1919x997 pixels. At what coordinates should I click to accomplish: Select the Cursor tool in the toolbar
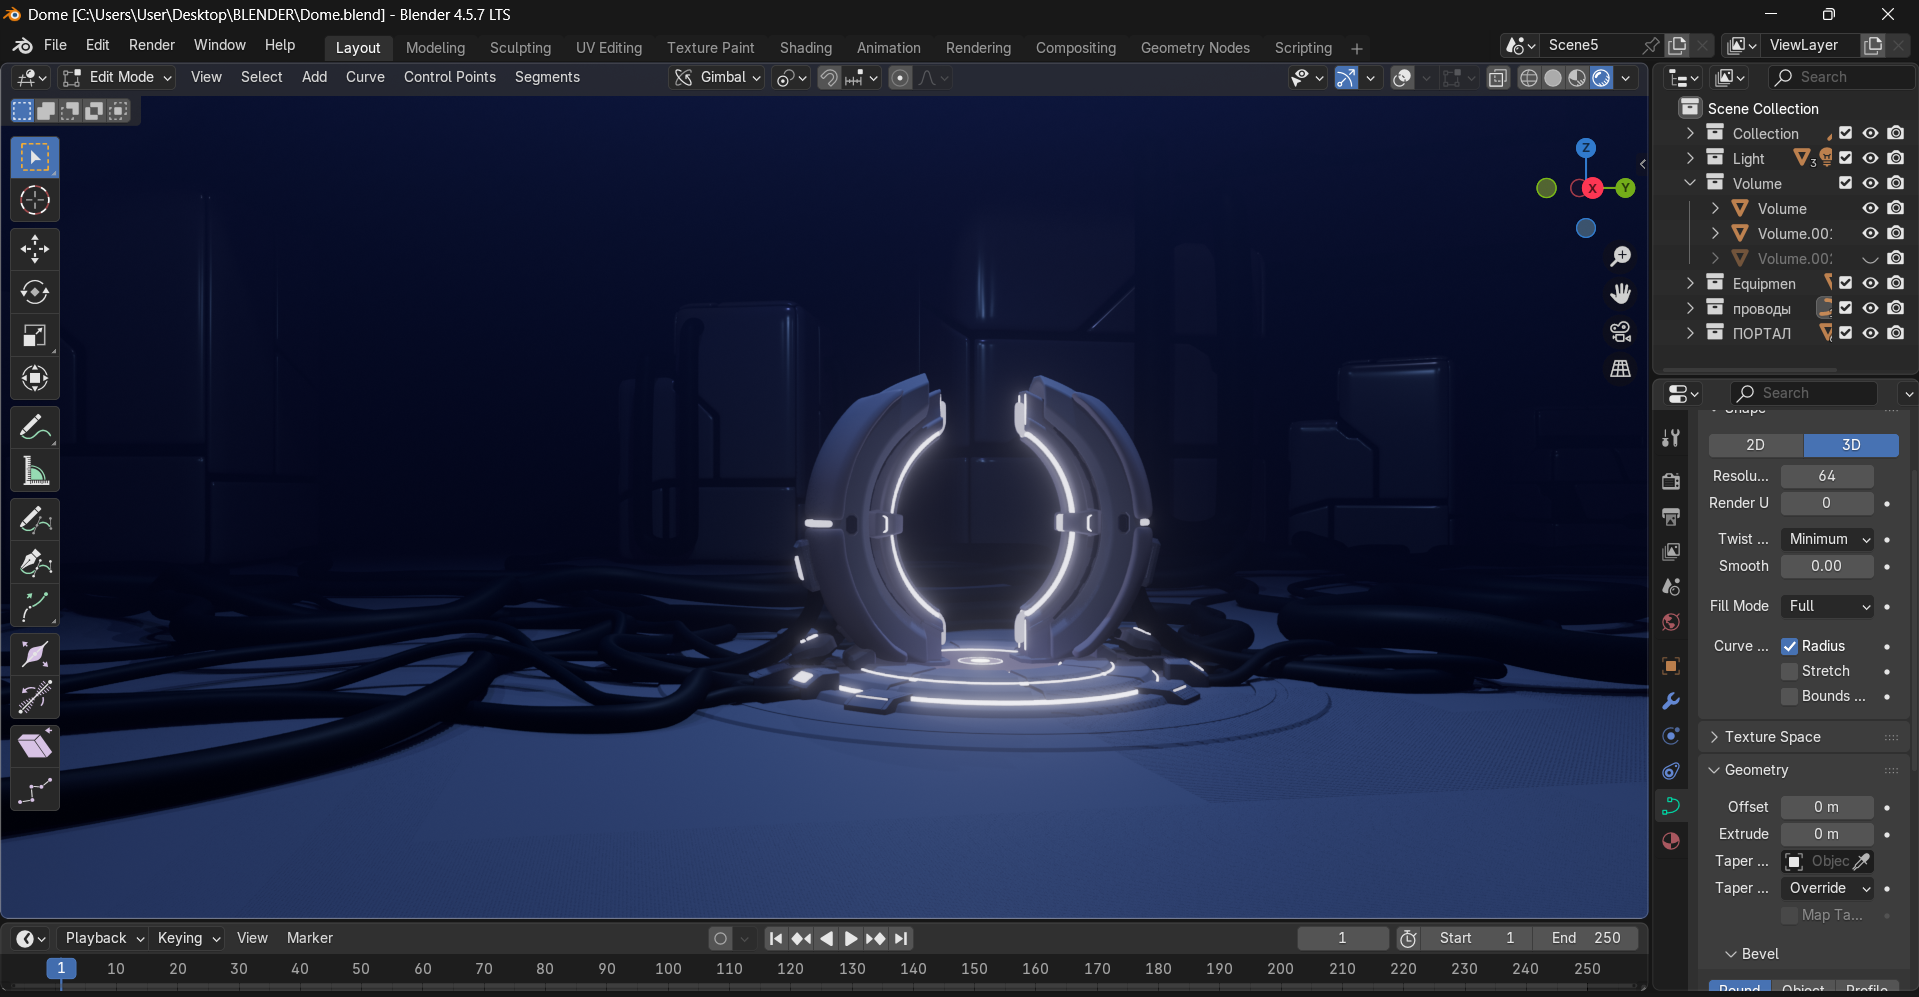[35, 201]
